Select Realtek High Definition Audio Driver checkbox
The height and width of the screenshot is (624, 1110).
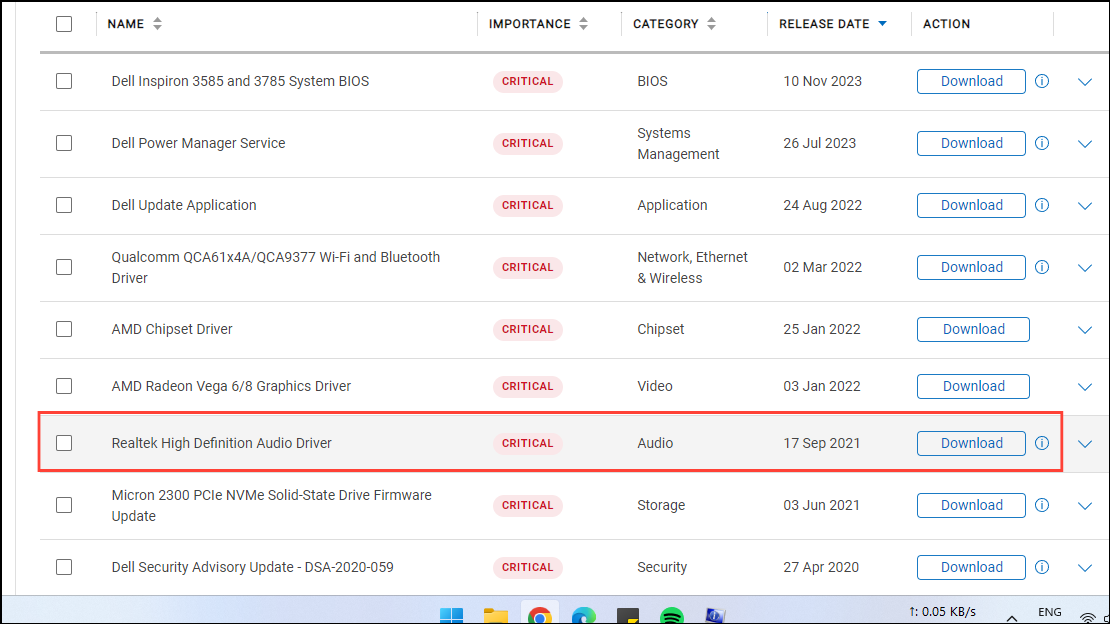tap(64, 443)
